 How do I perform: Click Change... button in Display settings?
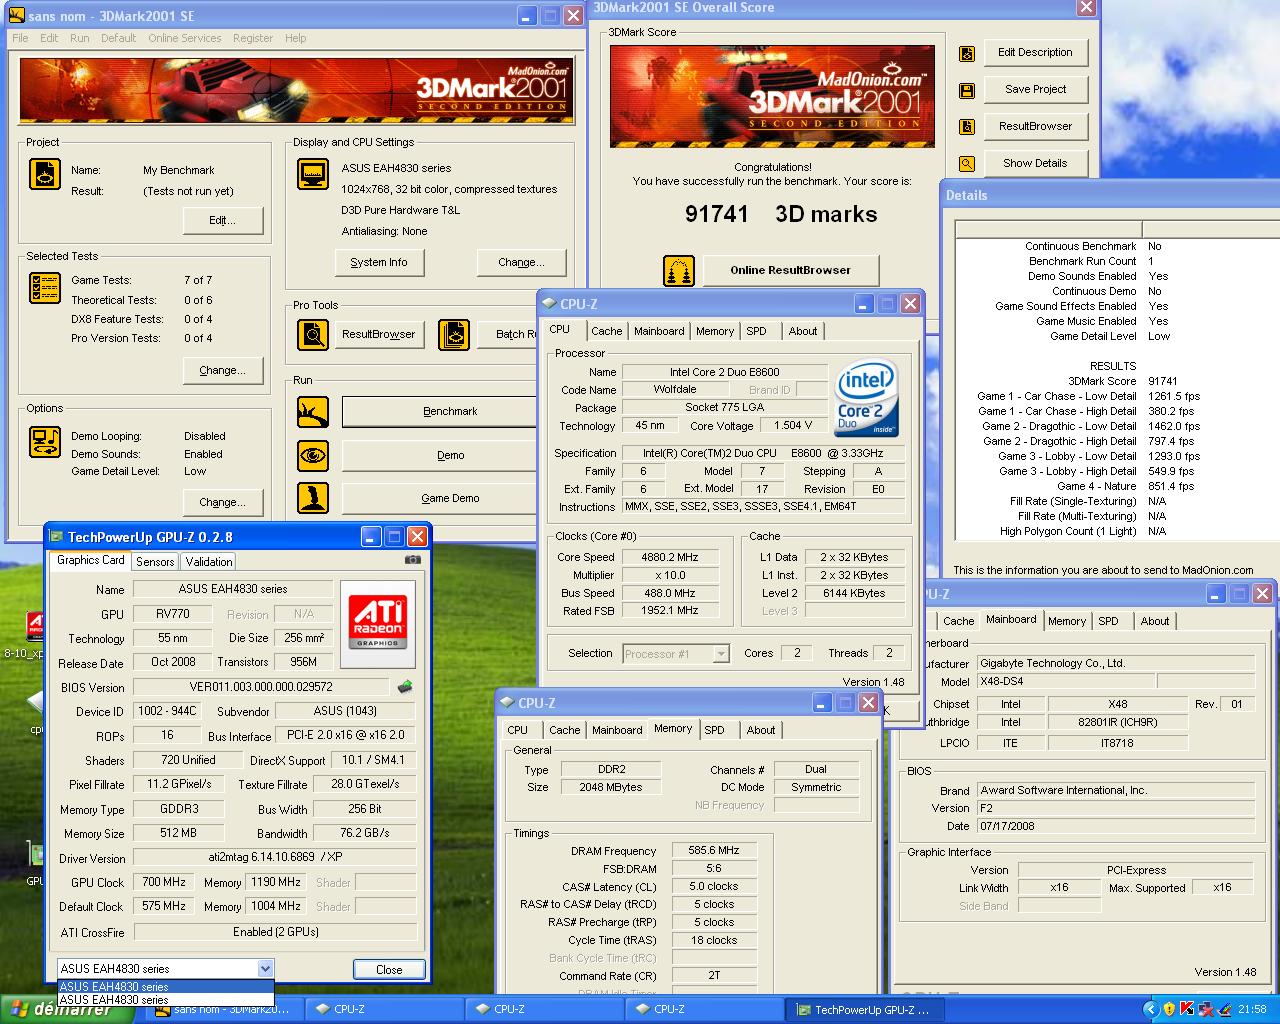[522, 262]
